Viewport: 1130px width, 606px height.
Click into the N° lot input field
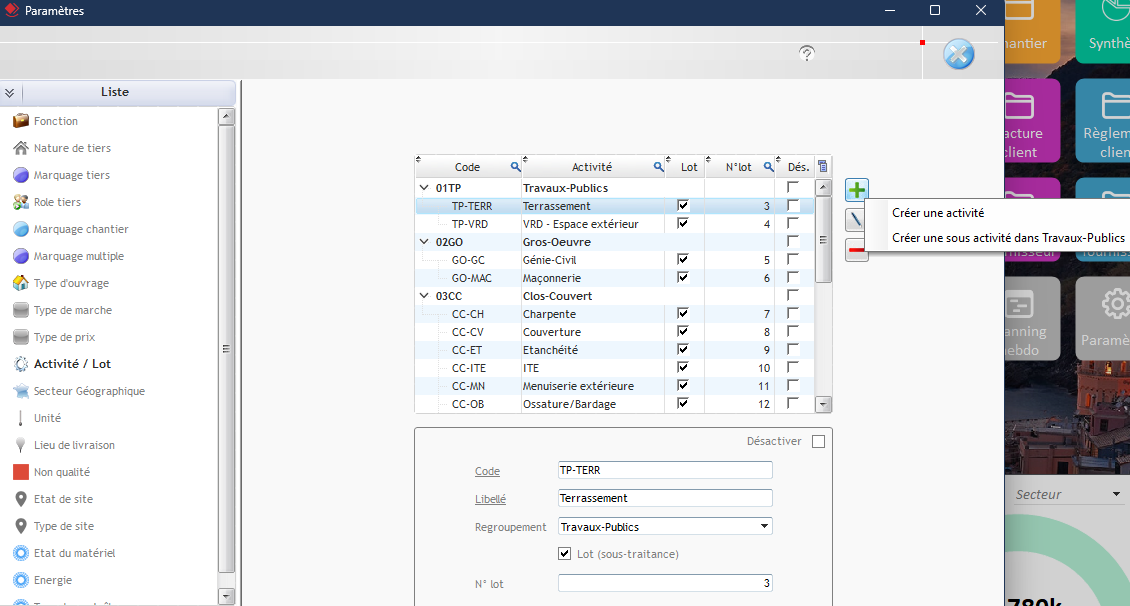(665, 583)
